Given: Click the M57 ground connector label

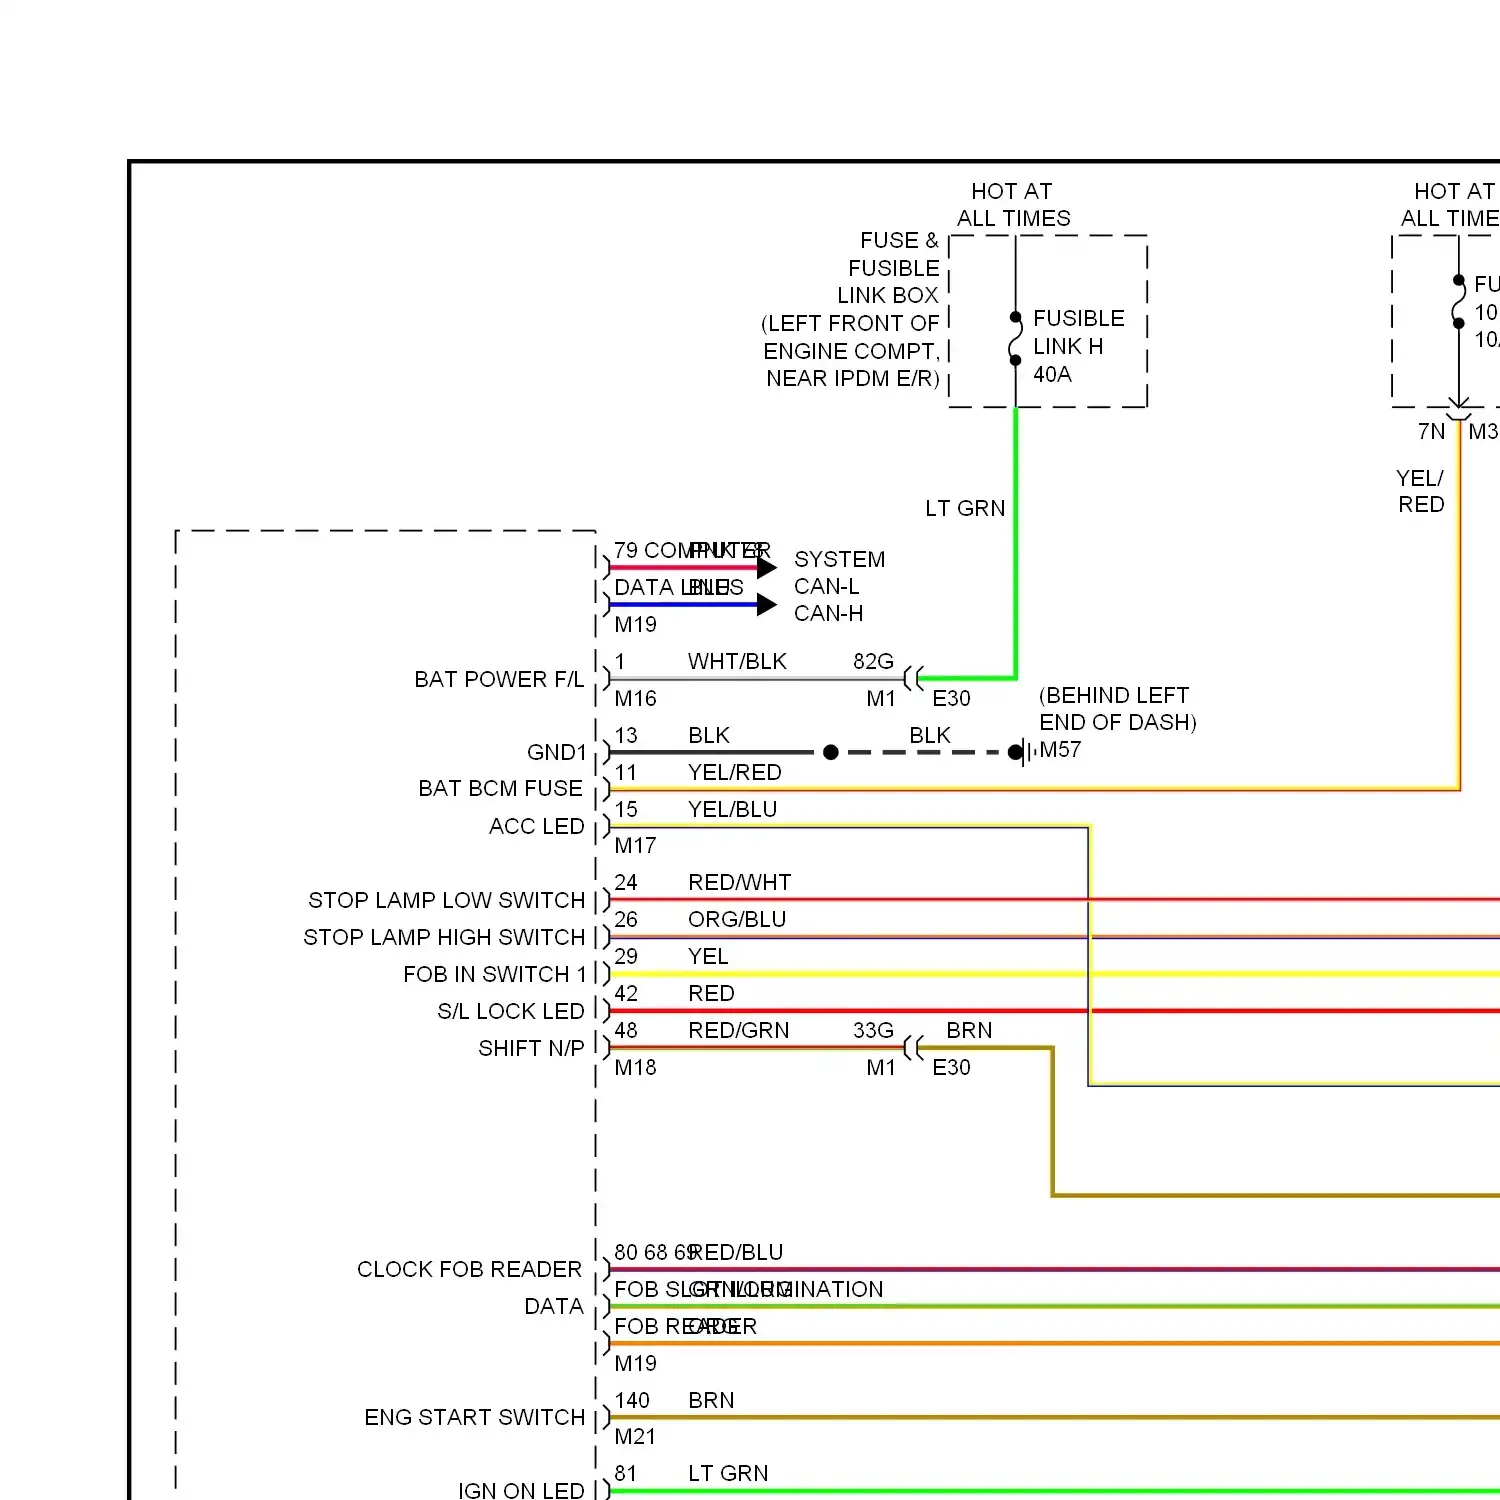Looking at the screenshot, I should point(1060,749).
